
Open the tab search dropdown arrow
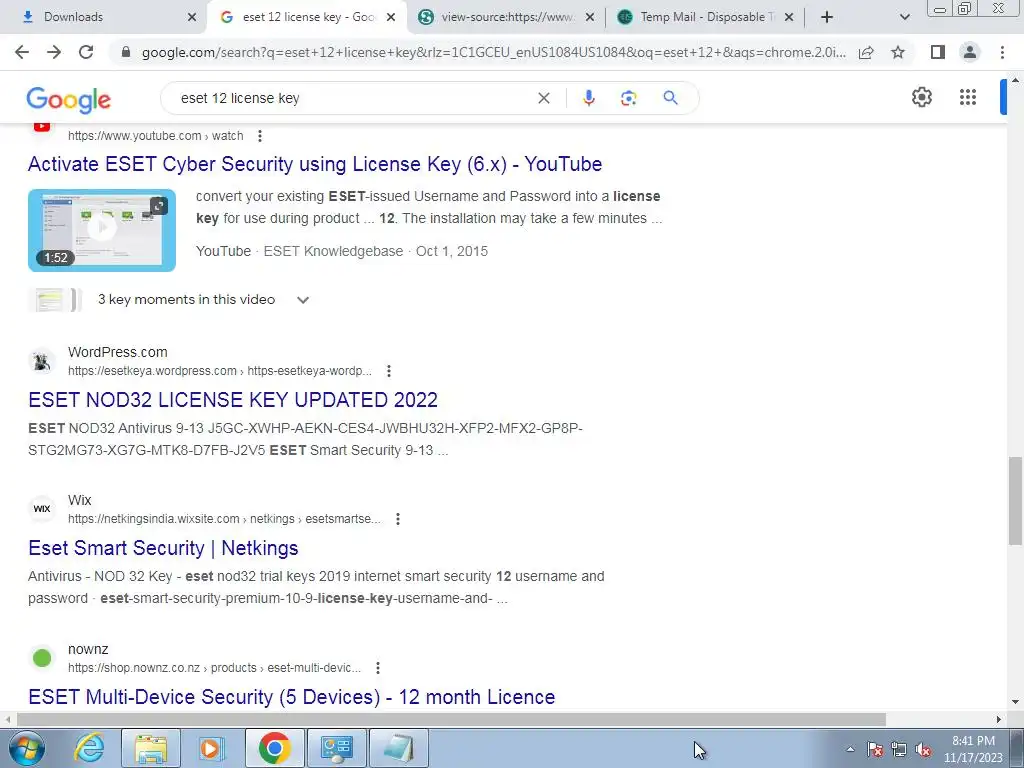point(904,17)
